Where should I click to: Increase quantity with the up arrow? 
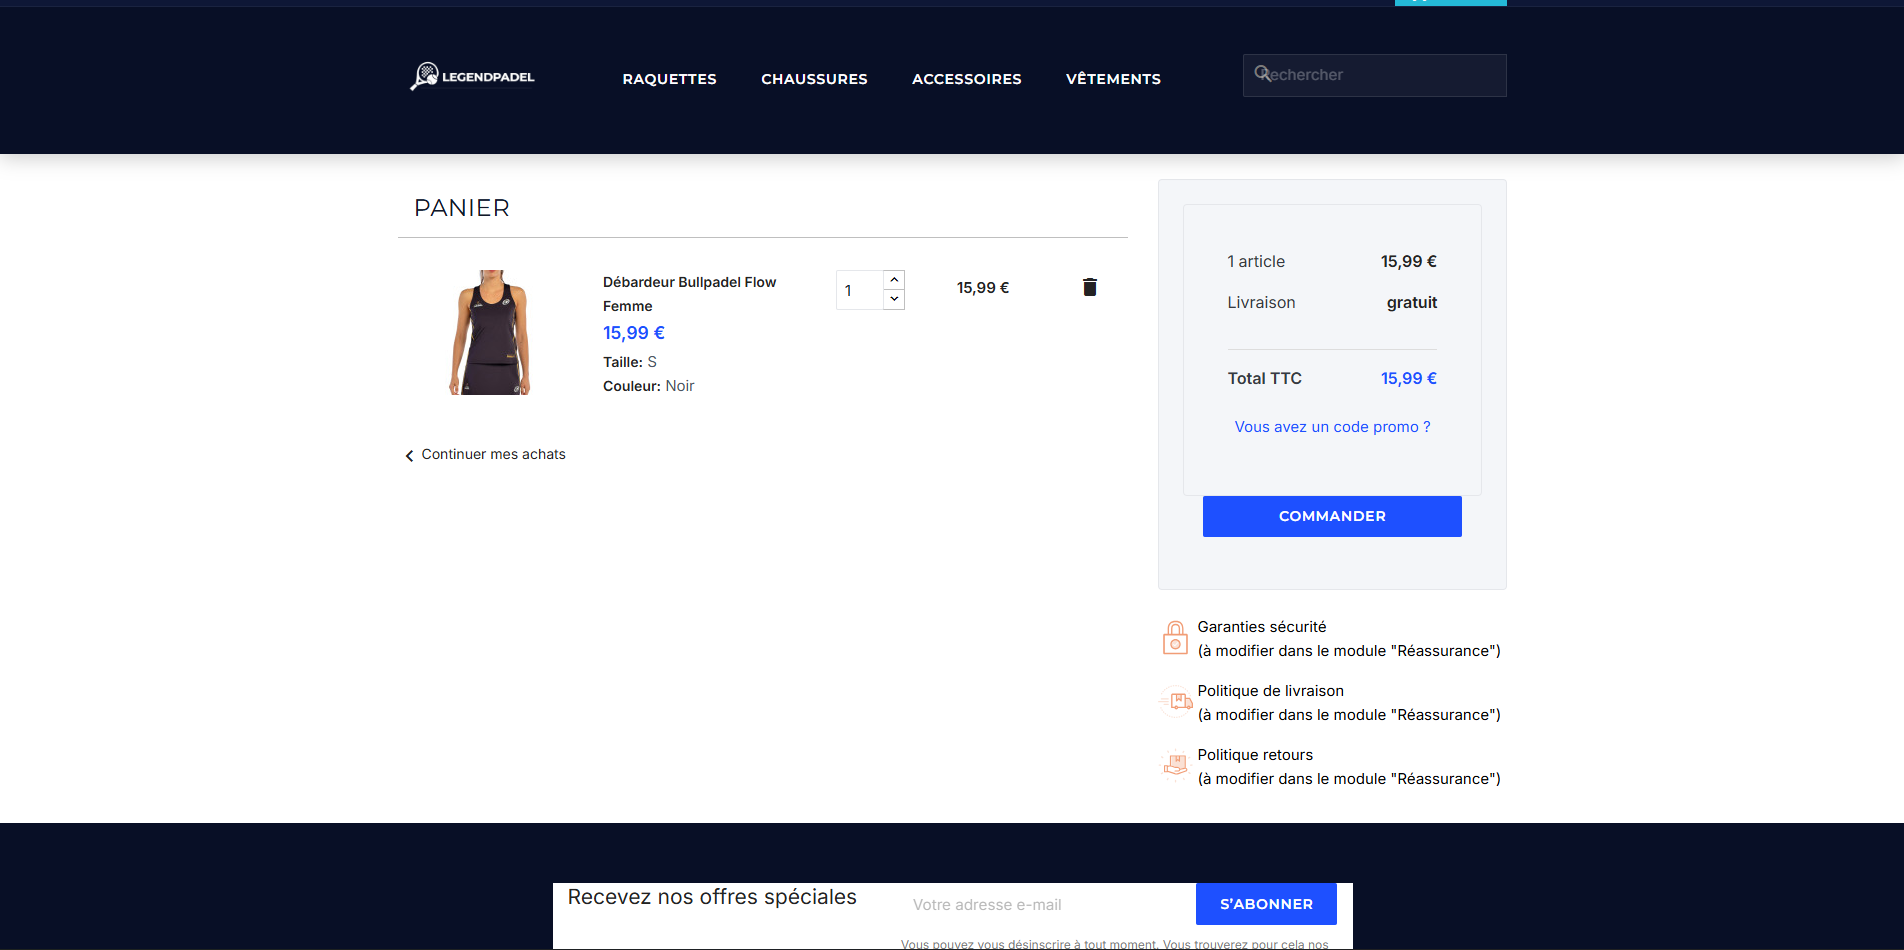(x=894, y=280)
